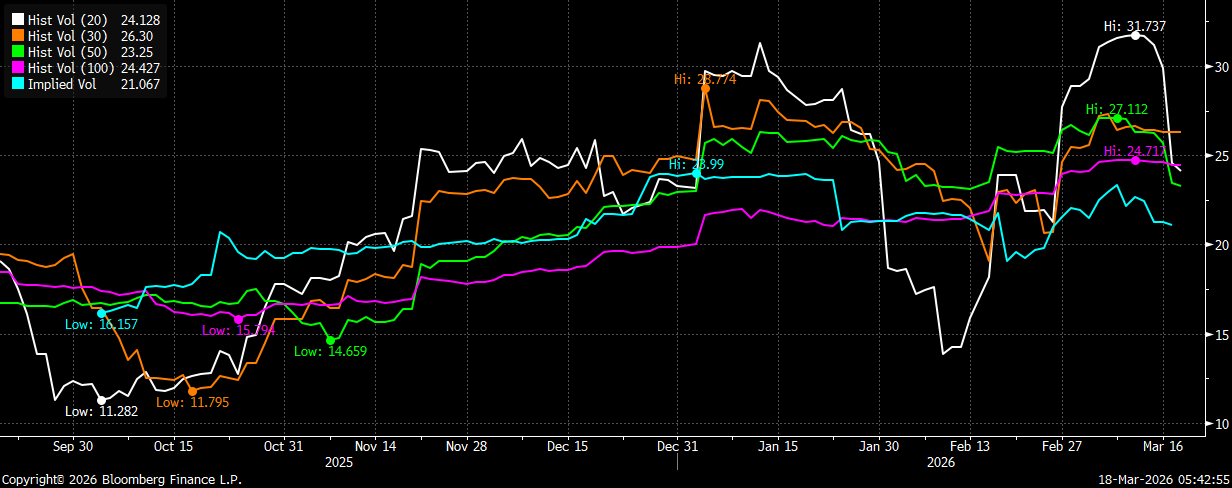Click the white marker at Low: 11.282
Image resolution: width=1232 pixels, height=488 pixels.
point(101,400)
